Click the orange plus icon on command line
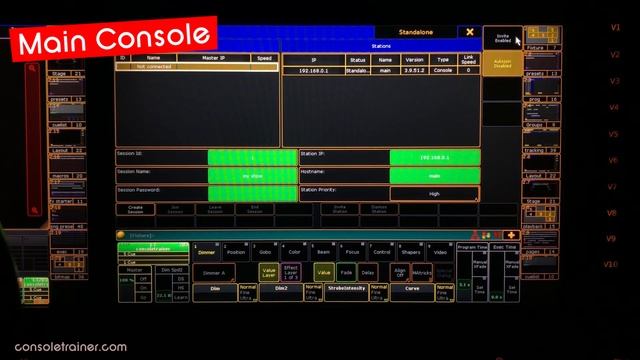 point(511,235)
